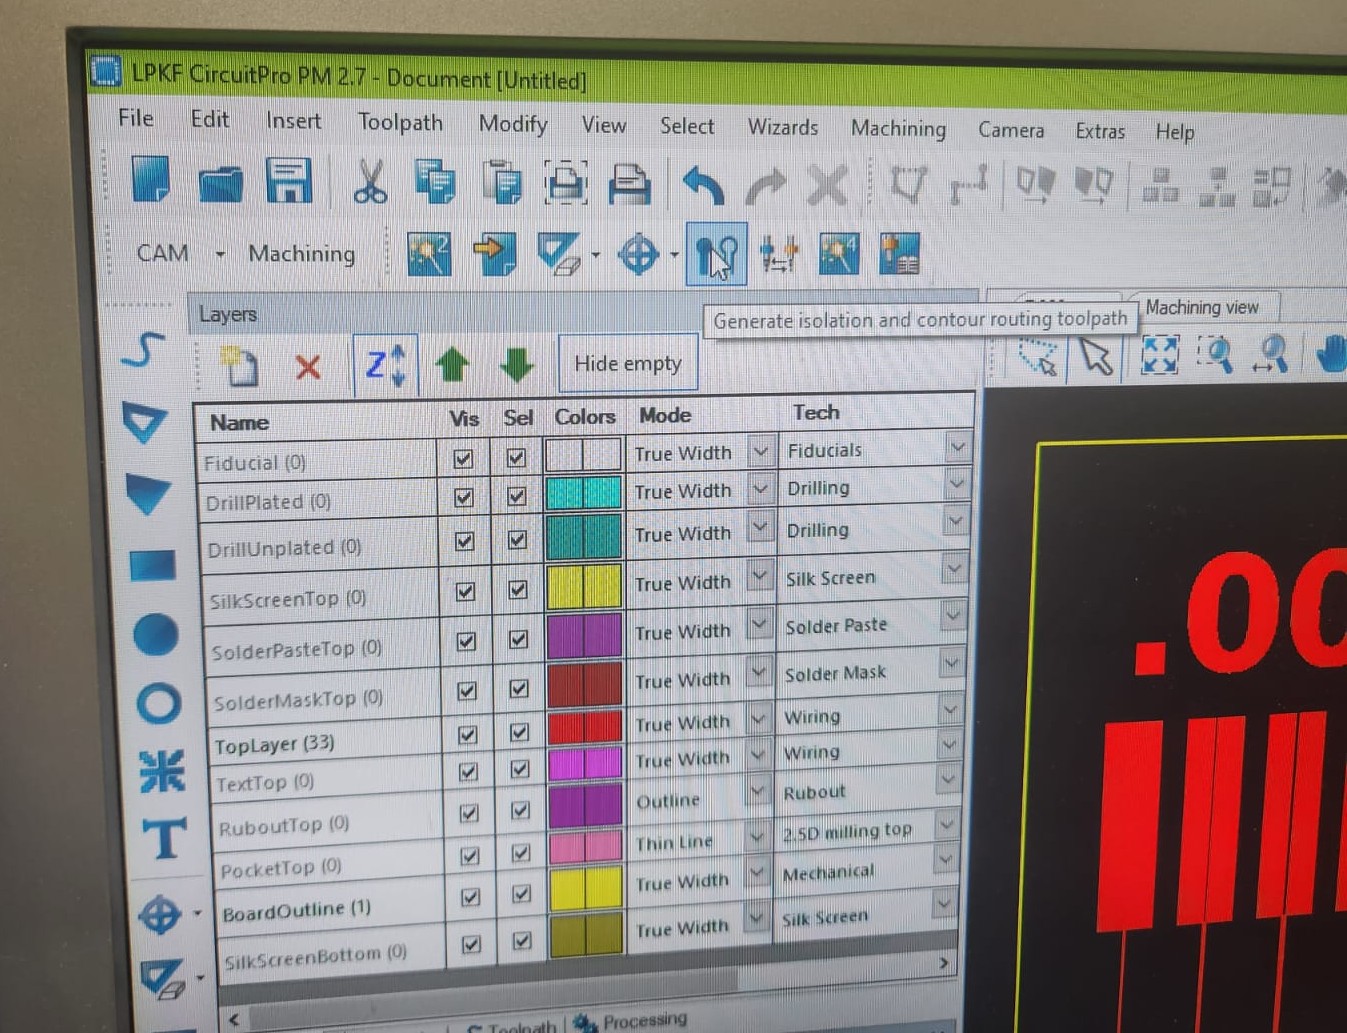The width and height of the screenshot is (1347, 1033).
Task: Create a new document with the toolbar icon
Action: click(150, 180)
